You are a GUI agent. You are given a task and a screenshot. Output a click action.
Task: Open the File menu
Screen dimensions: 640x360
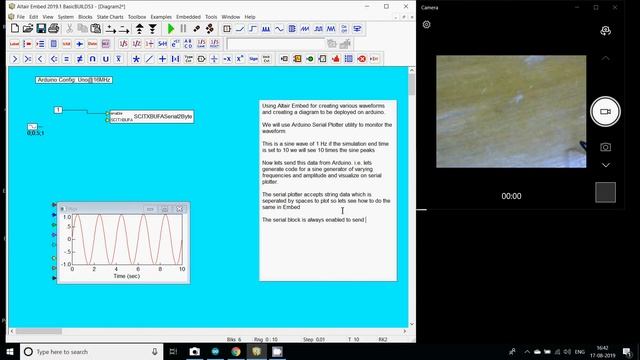click(20, 17)
